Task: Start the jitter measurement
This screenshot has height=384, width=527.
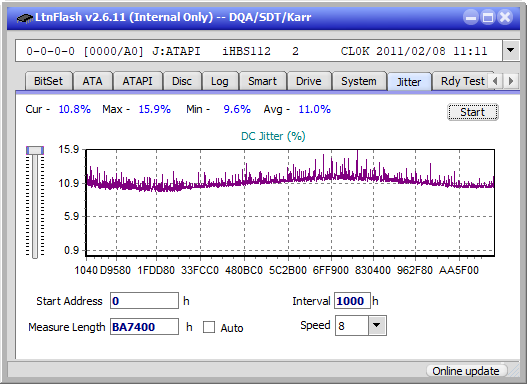Action: click(473, 112)
